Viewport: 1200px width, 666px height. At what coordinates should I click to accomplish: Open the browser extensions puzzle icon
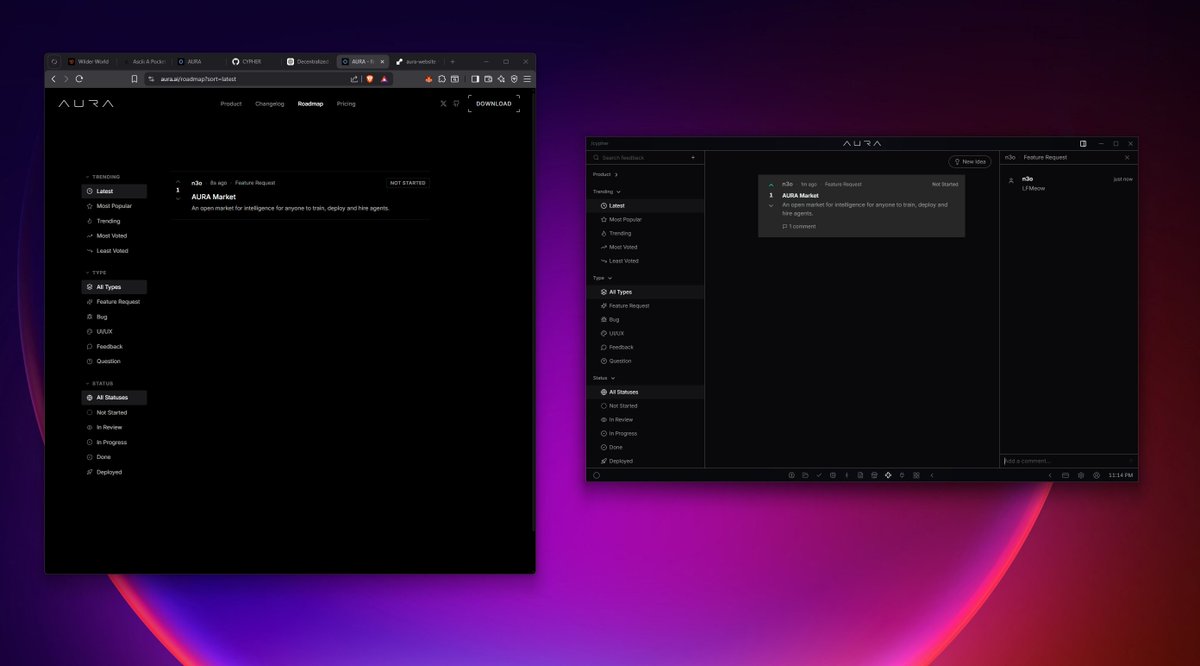[442, 79]
